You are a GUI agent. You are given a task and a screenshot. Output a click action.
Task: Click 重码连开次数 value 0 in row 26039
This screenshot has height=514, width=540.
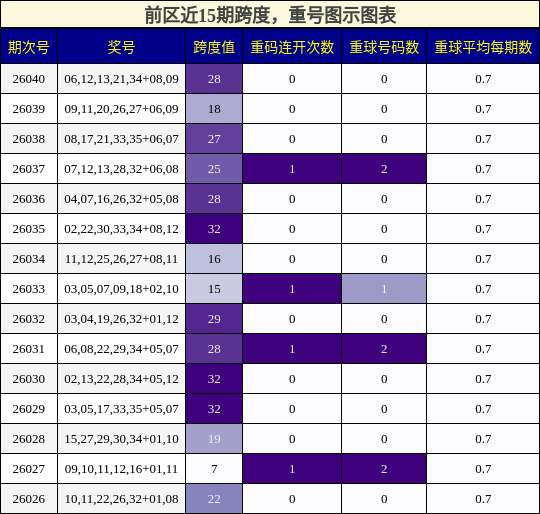pos(292,109)
